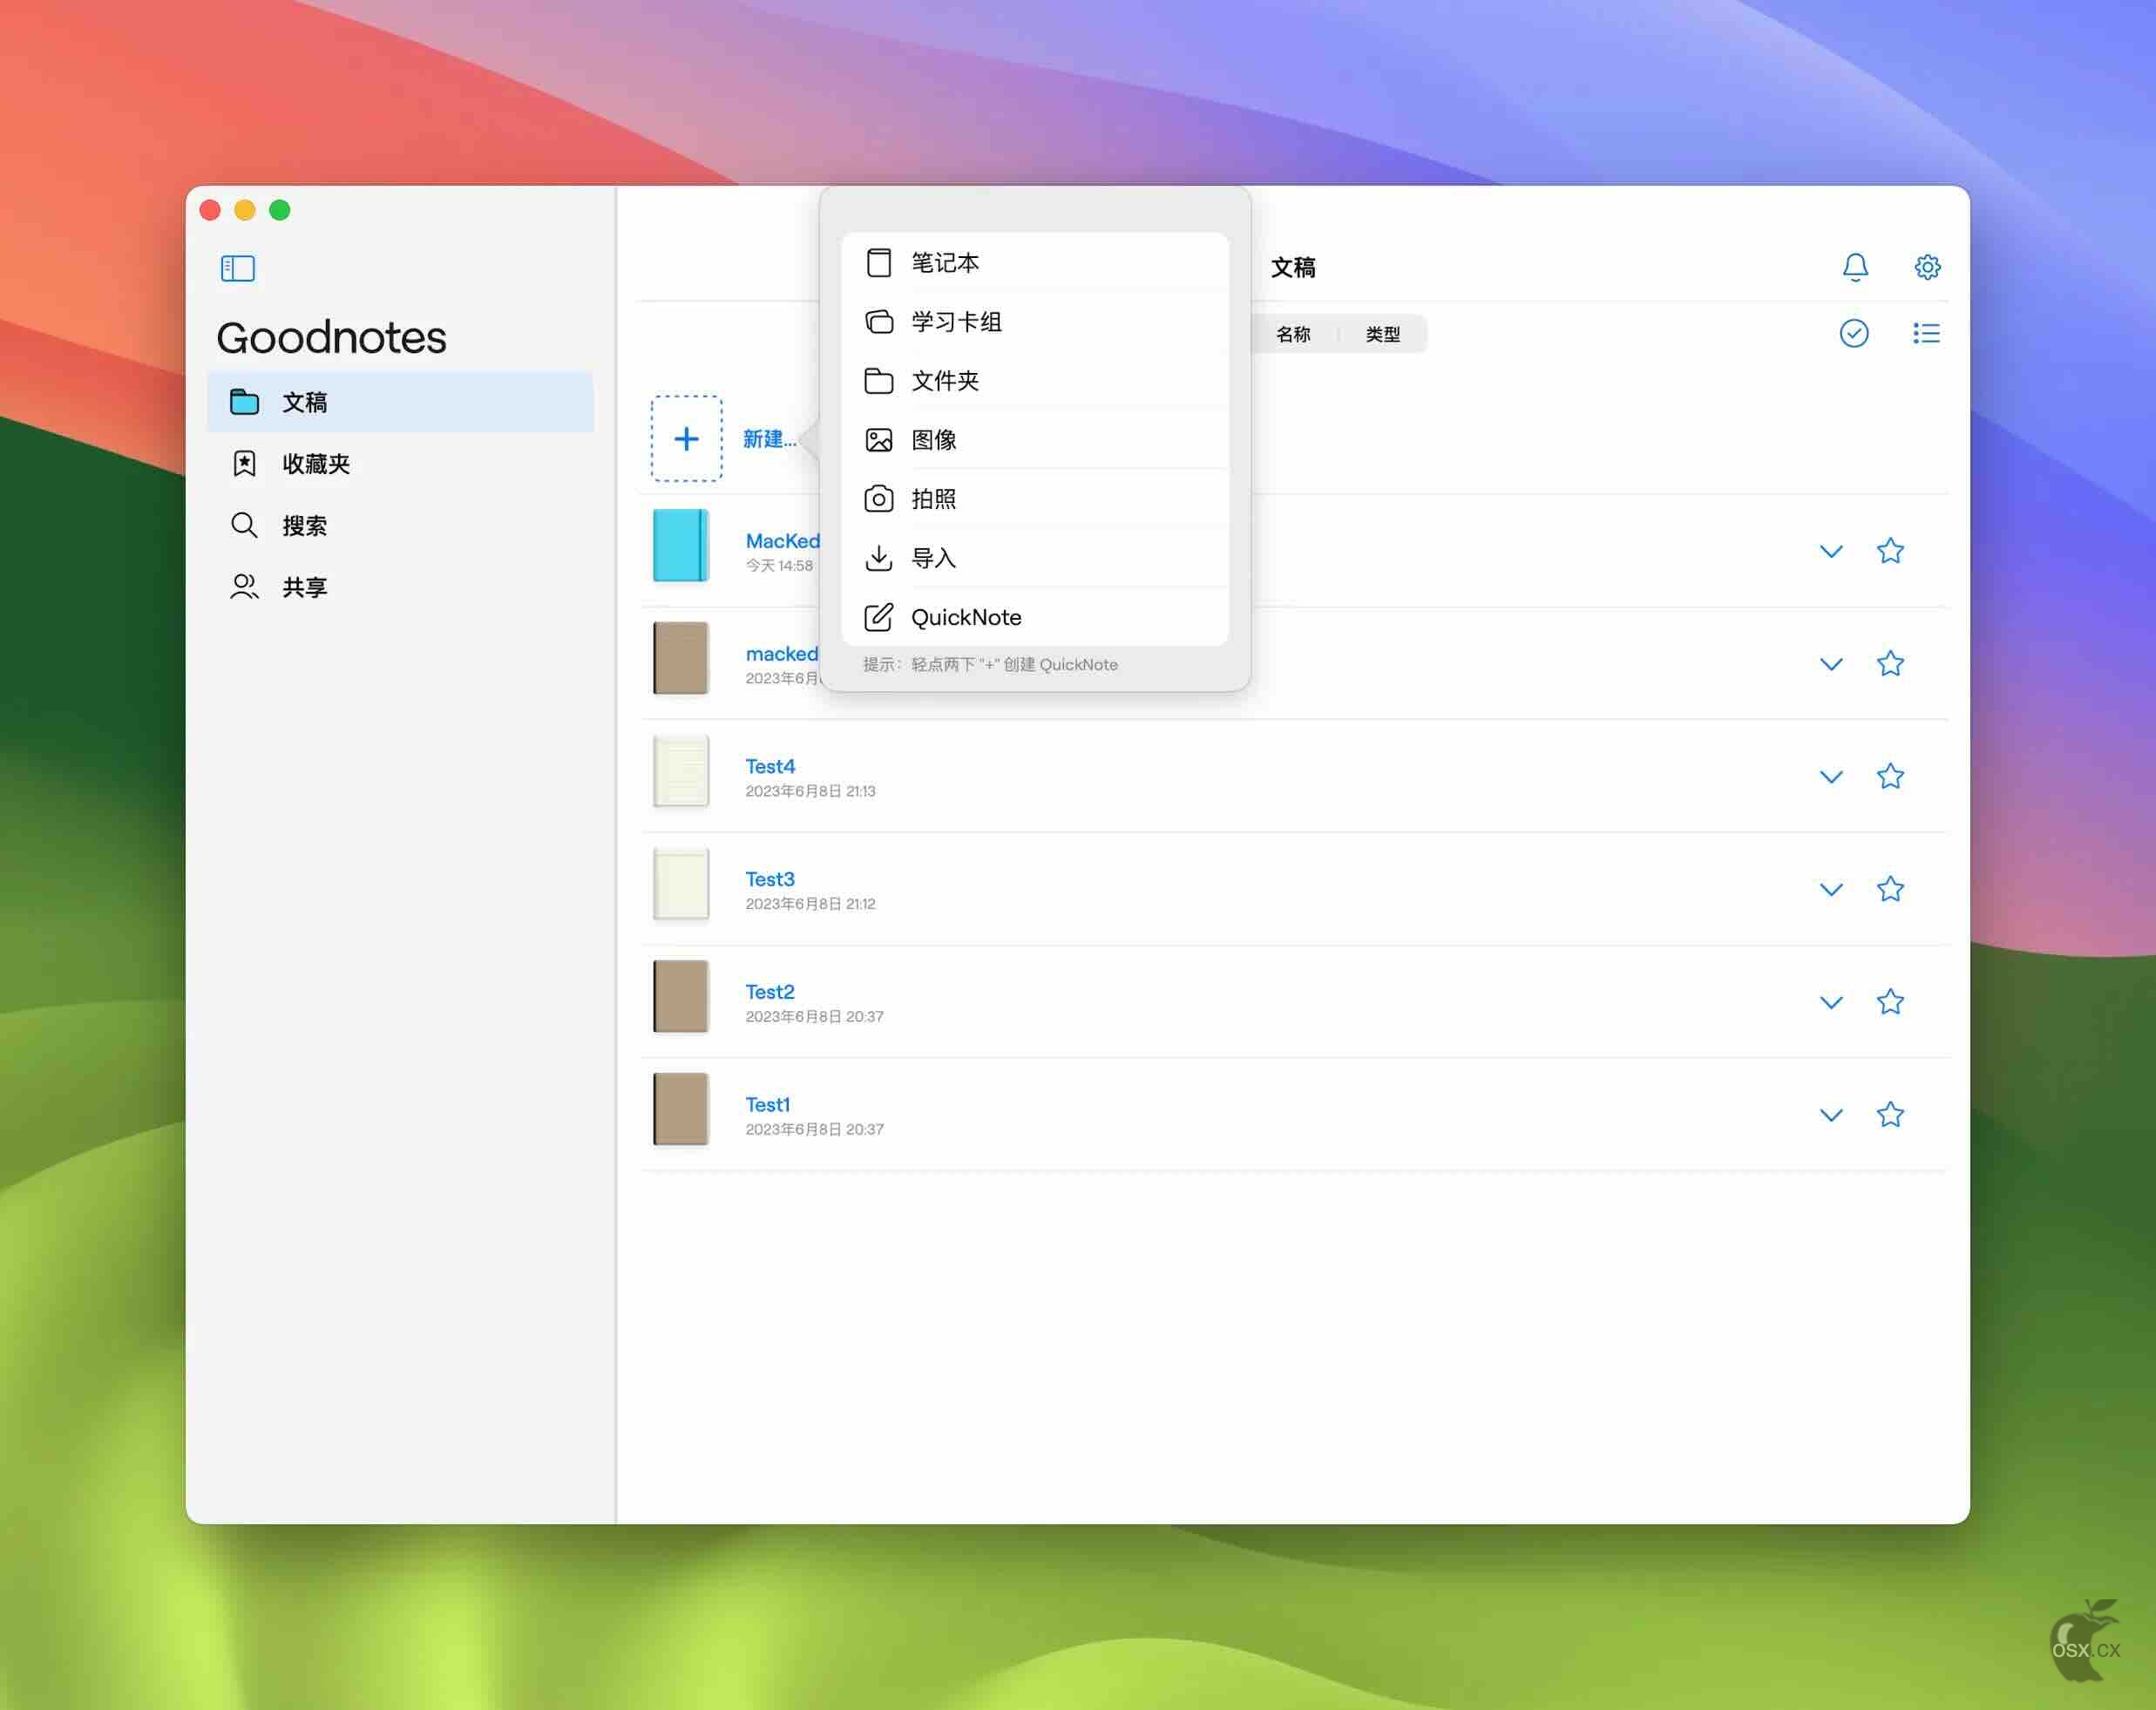Open Test2 notebook thumbnail
The height and width of the screenshot is (1710, 2156).
(x=681, y=997)
